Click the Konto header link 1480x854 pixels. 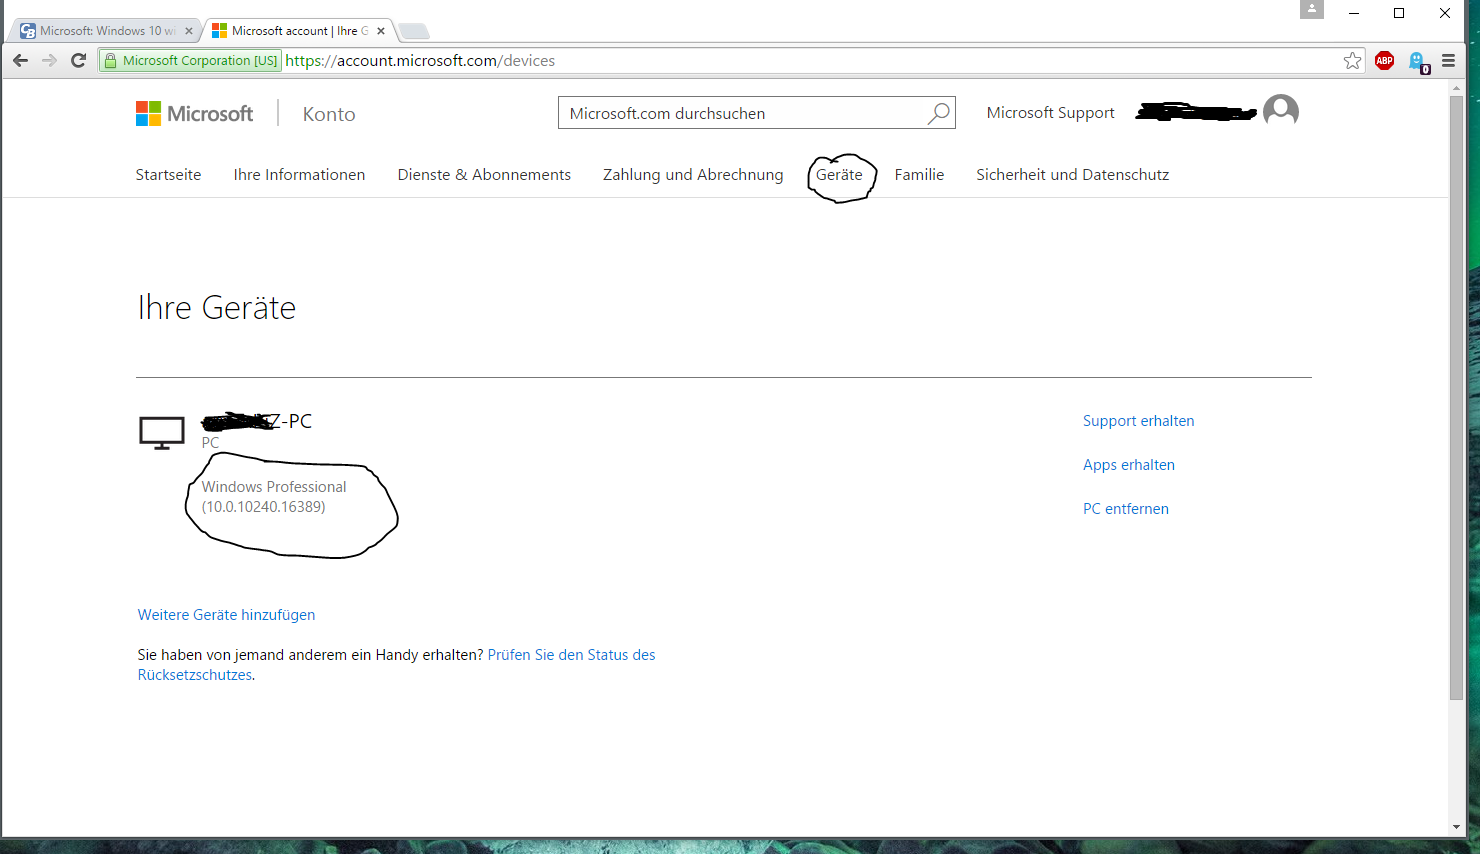[x=329, y=114]
